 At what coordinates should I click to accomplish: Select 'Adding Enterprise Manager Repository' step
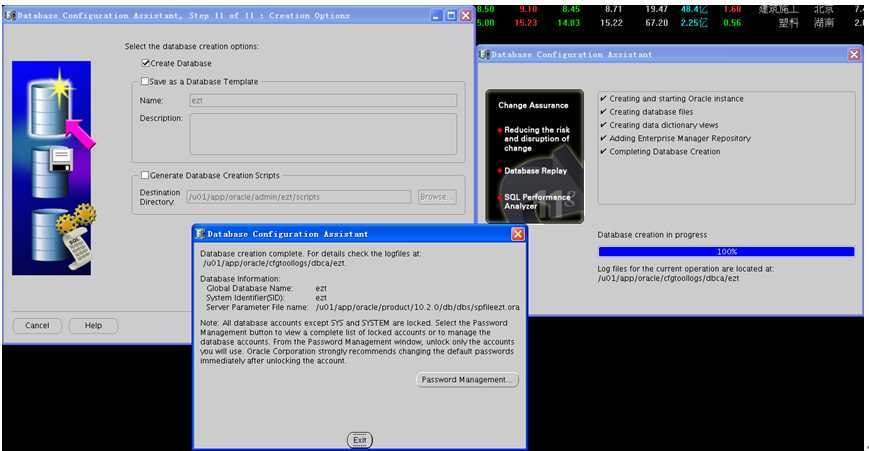[680, 139]
